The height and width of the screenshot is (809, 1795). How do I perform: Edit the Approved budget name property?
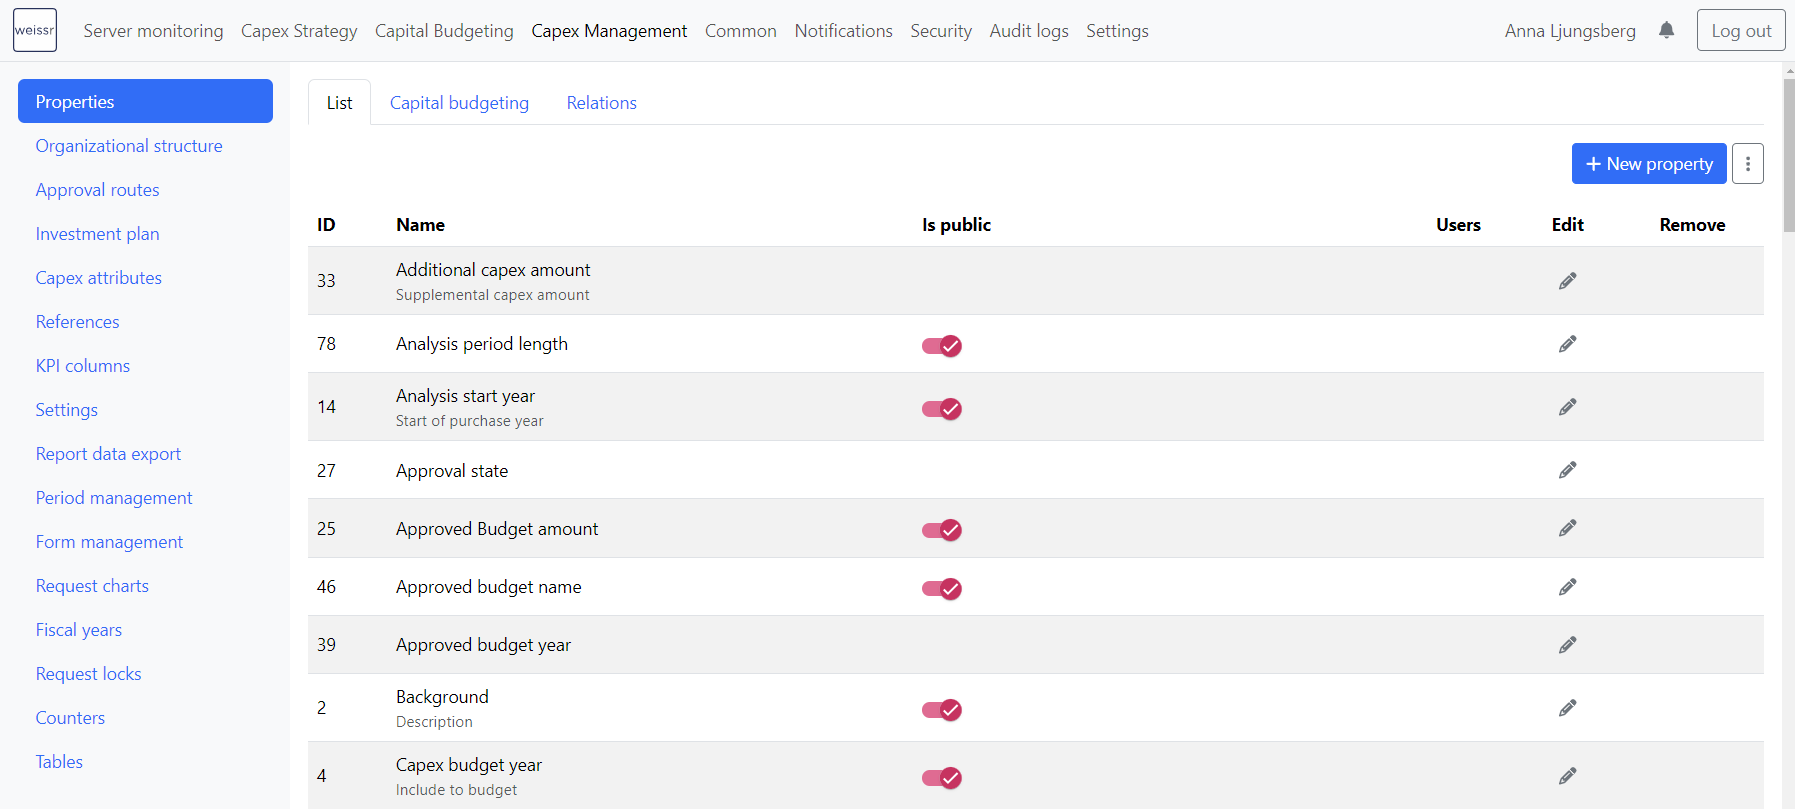1567,587
